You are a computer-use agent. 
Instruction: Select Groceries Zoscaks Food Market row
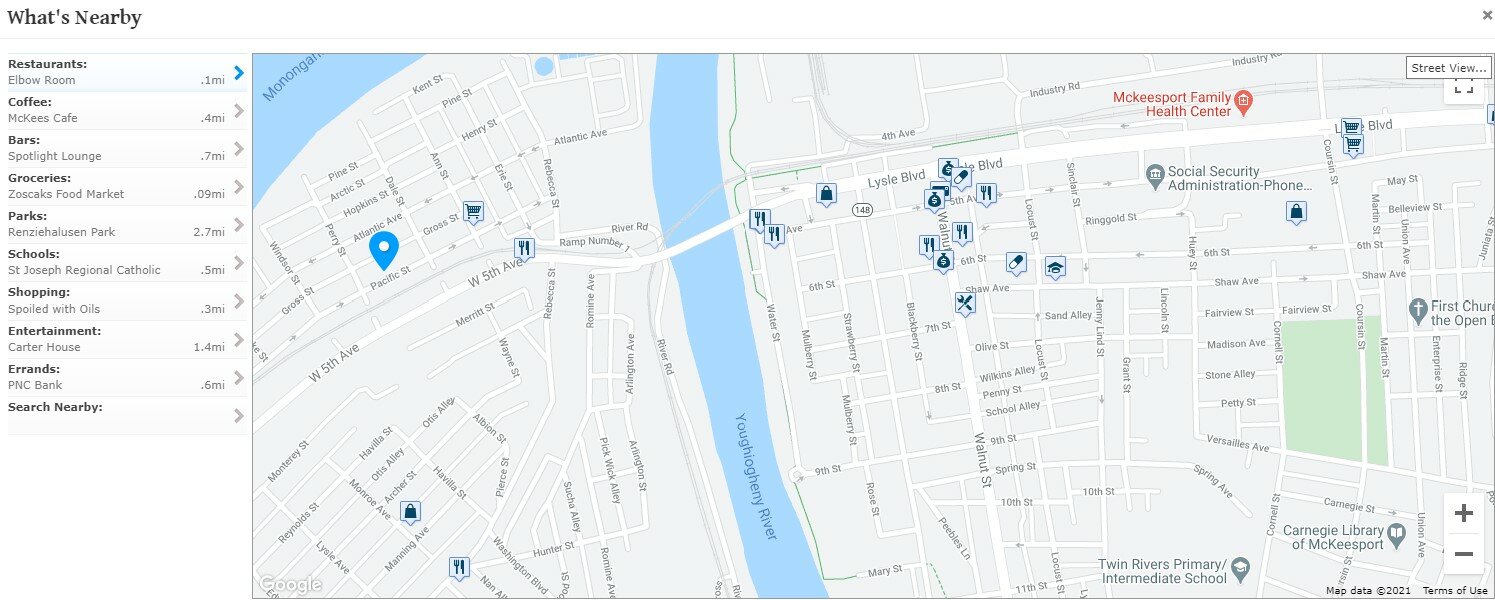point(120,187)
